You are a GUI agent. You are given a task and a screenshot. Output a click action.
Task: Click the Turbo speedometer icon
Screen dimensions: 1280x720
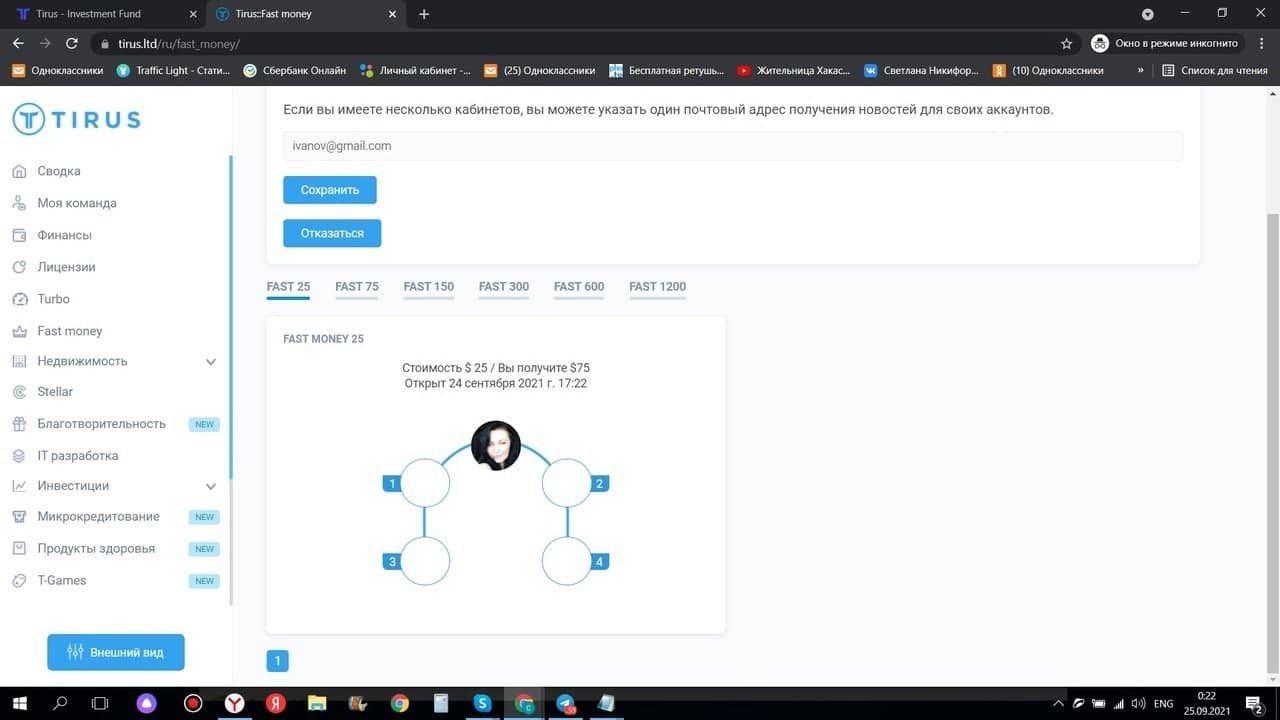19,299
